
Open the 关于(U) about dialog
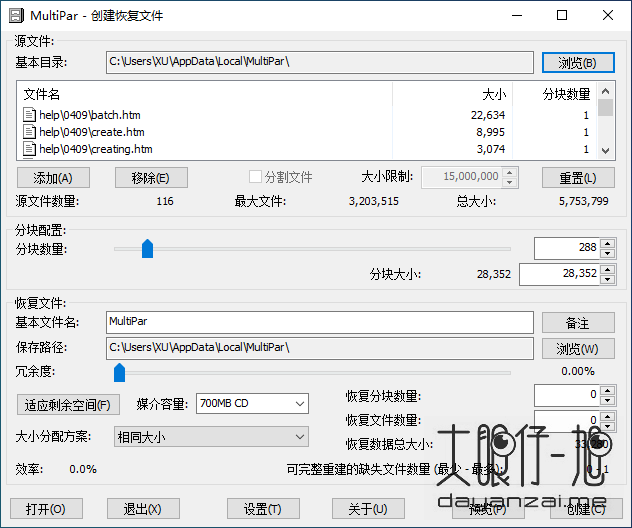368,509
